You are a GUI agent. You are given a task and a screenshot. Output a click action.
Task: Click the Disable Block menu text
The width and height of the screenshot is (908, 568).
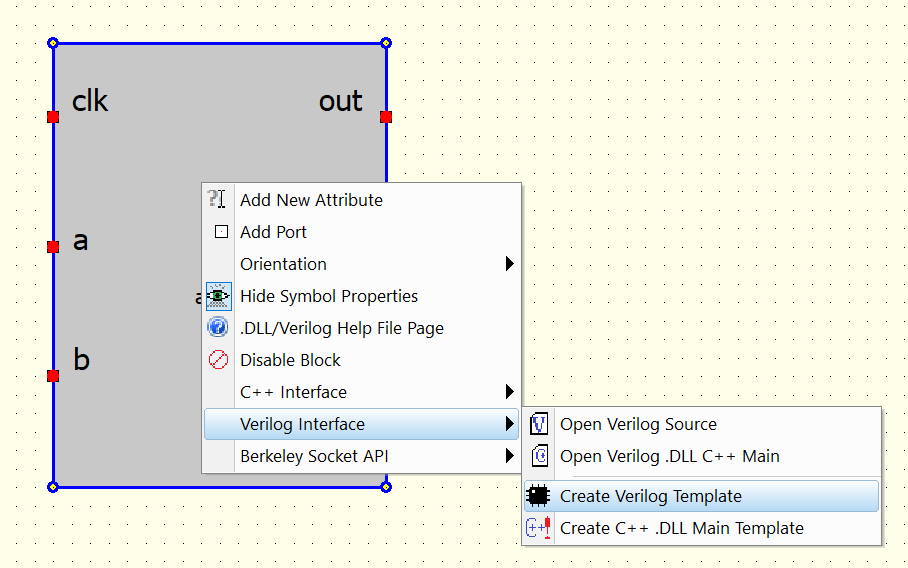pos(290,360)
